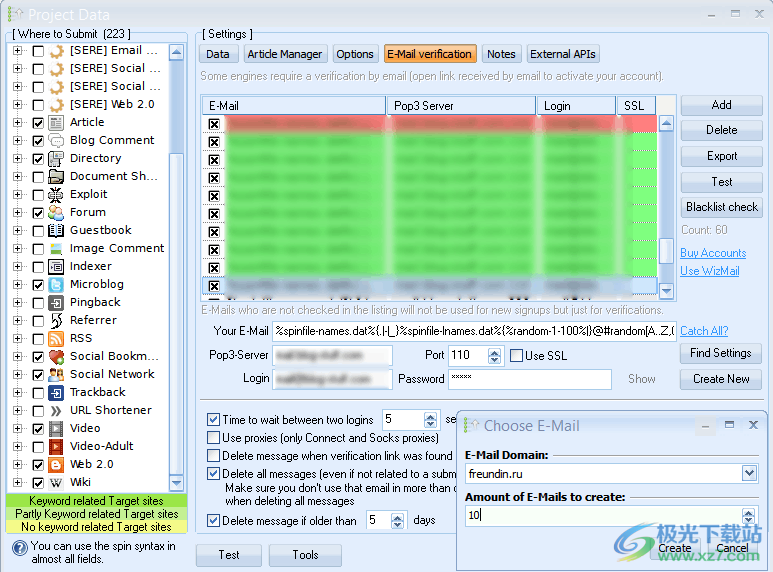Toggle Time to wait between two logins

click(x=213, y=420)
